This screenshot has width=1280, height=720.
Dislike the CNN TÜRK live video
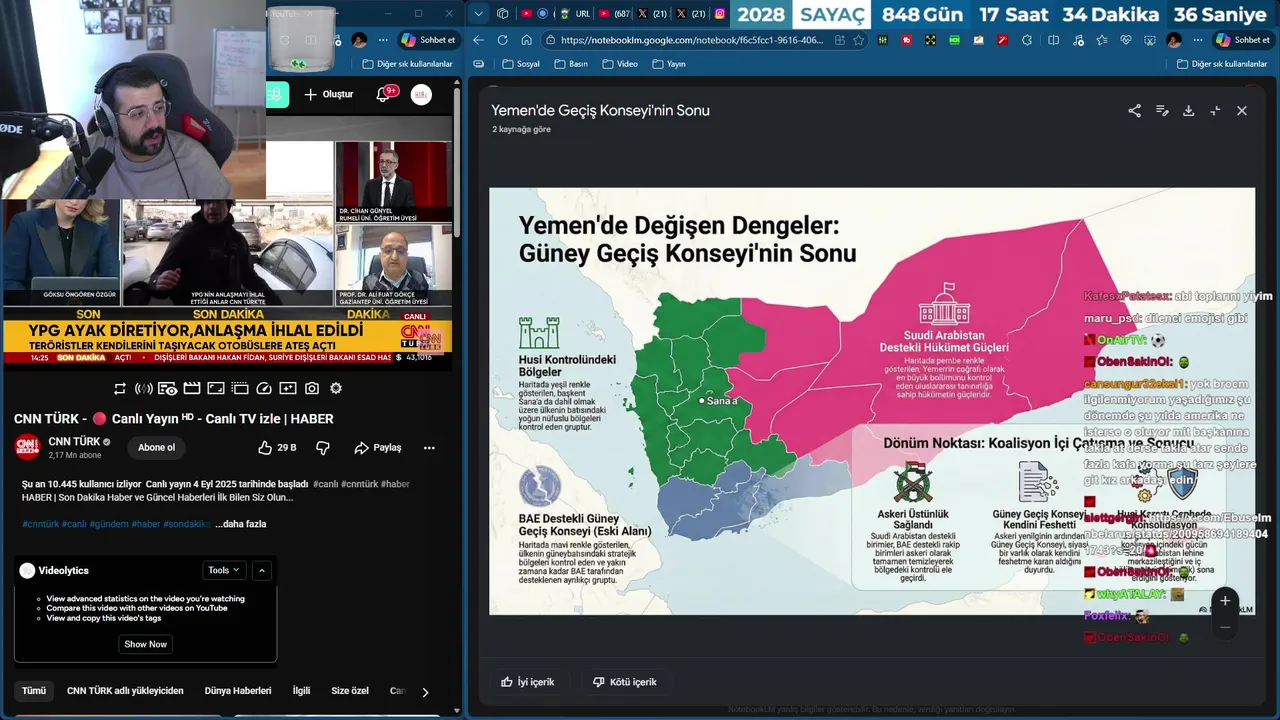[322, 448]
